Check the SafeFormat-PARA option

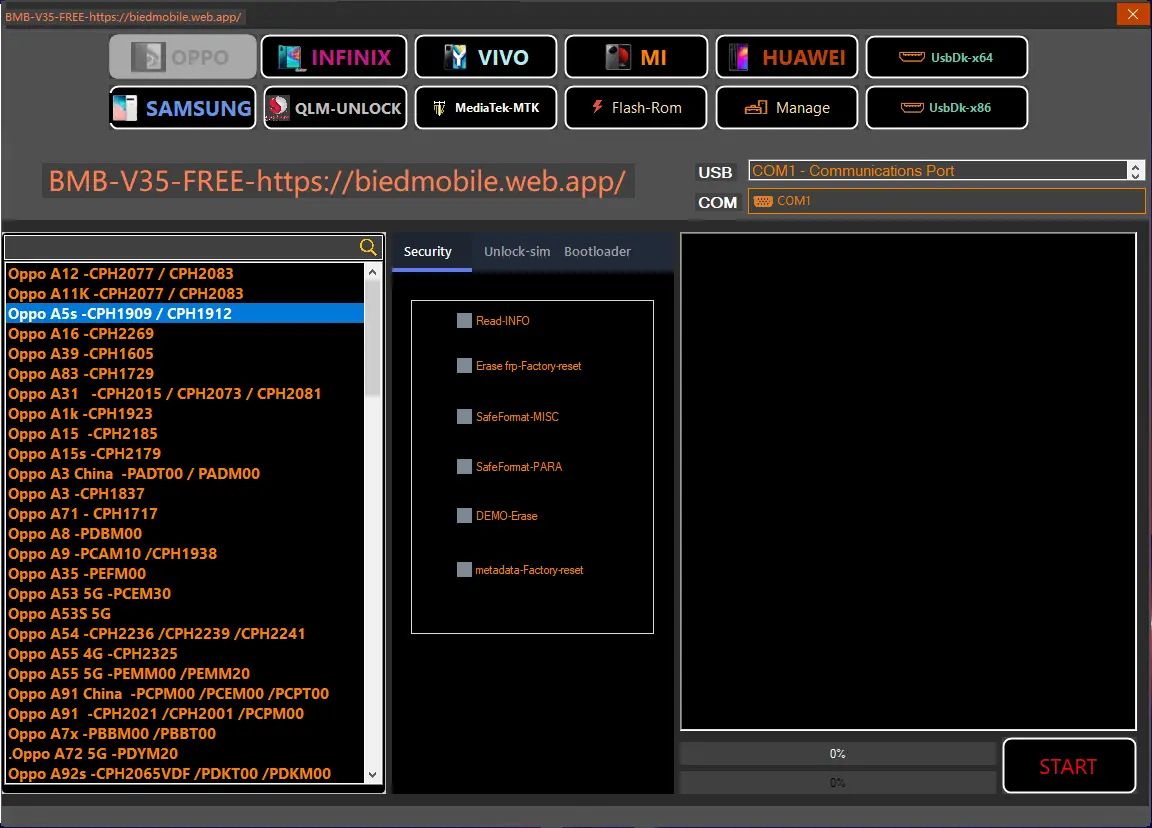coord(464,467)
